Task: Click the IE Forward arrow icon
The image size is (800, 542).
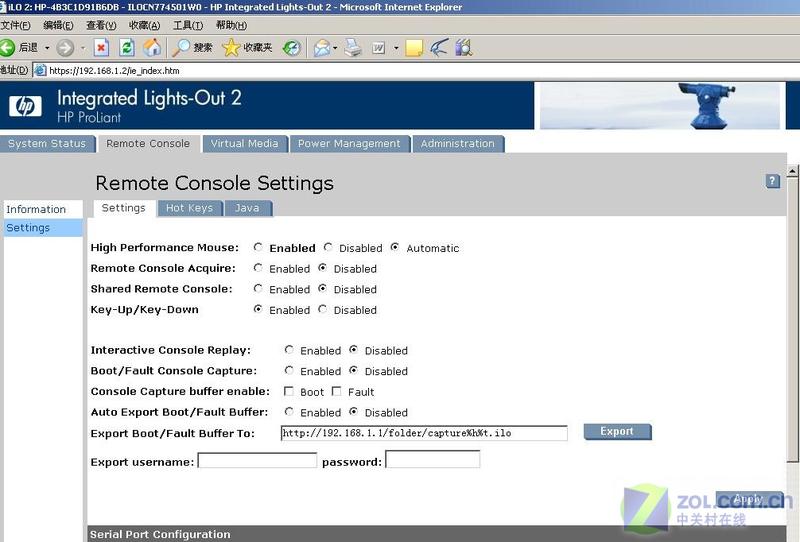Action: pyautogui.click(x=65, y=48)
